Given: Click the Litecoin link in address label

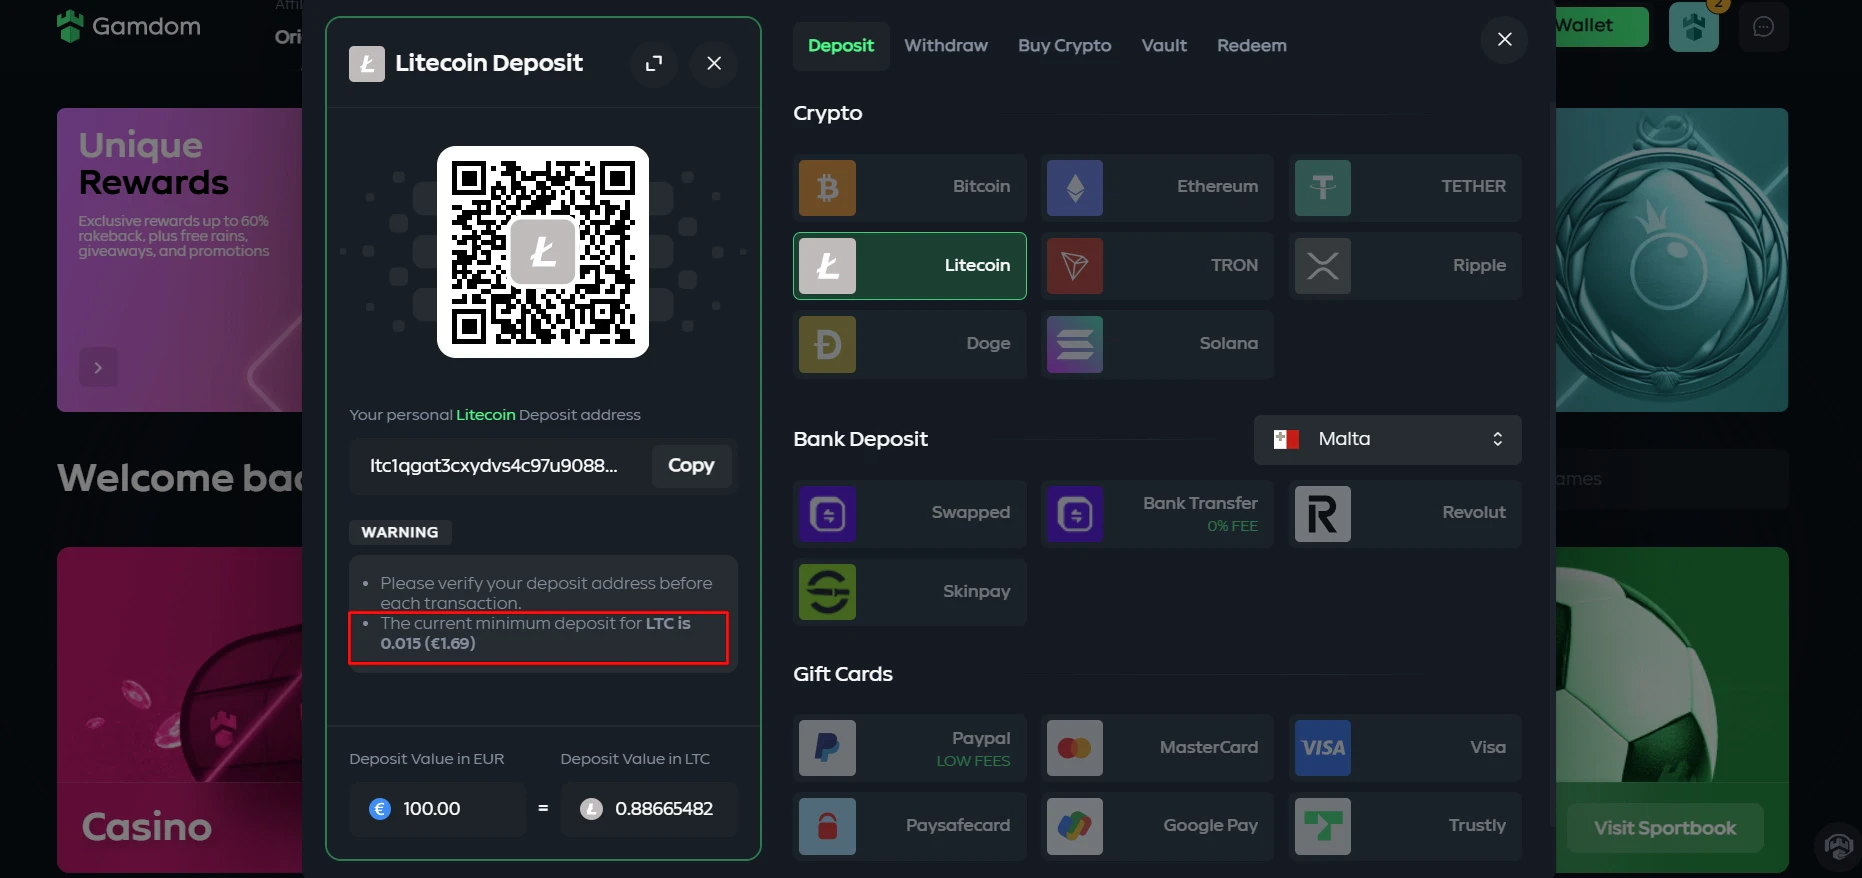Looking at the screenshot, I should (486, 415).
